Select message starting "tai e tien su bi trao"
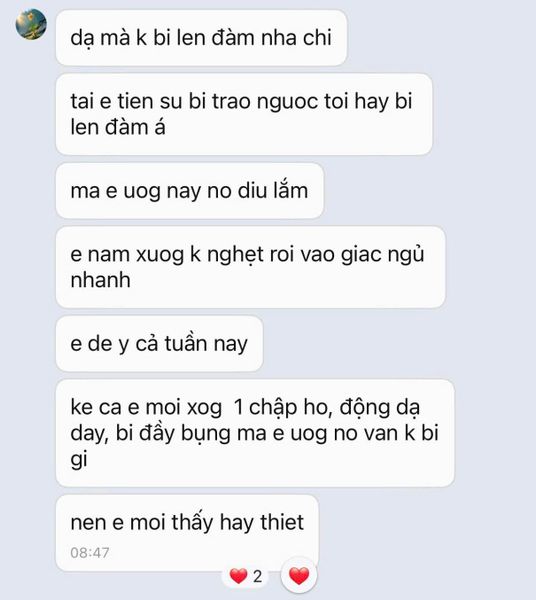 pos(244,114)
